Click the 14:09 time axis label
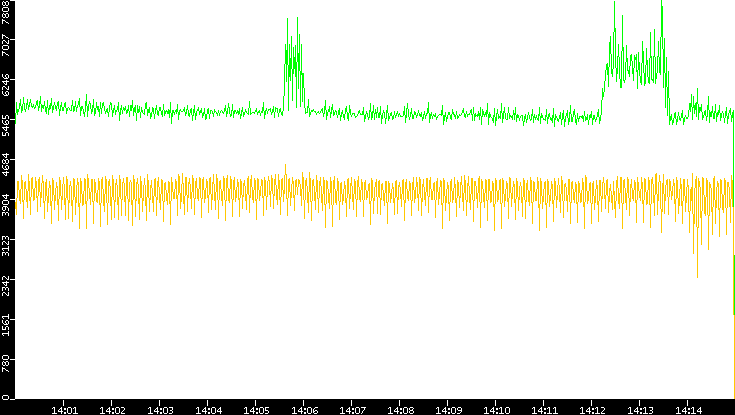The width and height of the screenshot is (735, 415). (x=448, y=408)
